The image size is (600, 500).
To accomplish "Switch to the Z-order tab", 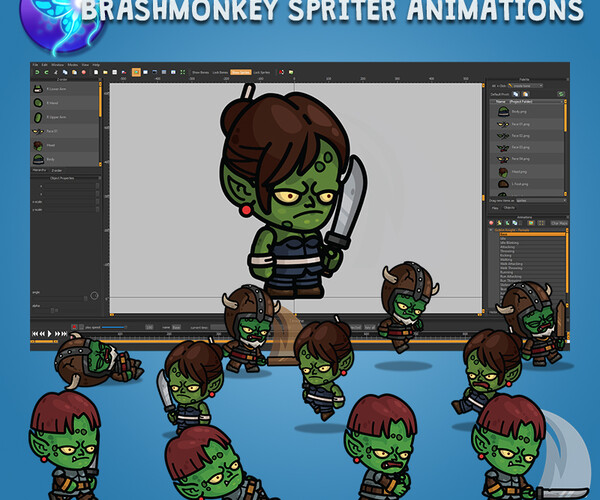I will (x=57, y=170).
